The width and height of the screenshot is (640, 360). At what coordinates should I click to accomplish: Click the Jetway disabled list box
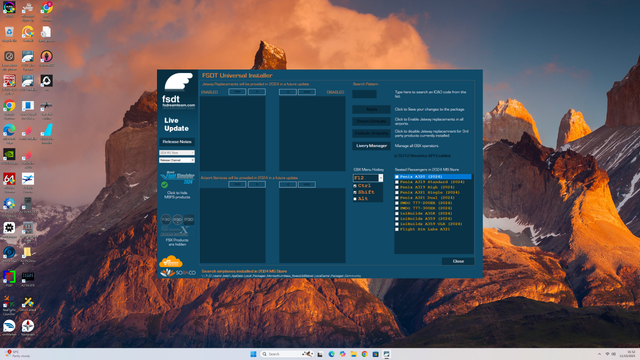click(x=312, y=133)
